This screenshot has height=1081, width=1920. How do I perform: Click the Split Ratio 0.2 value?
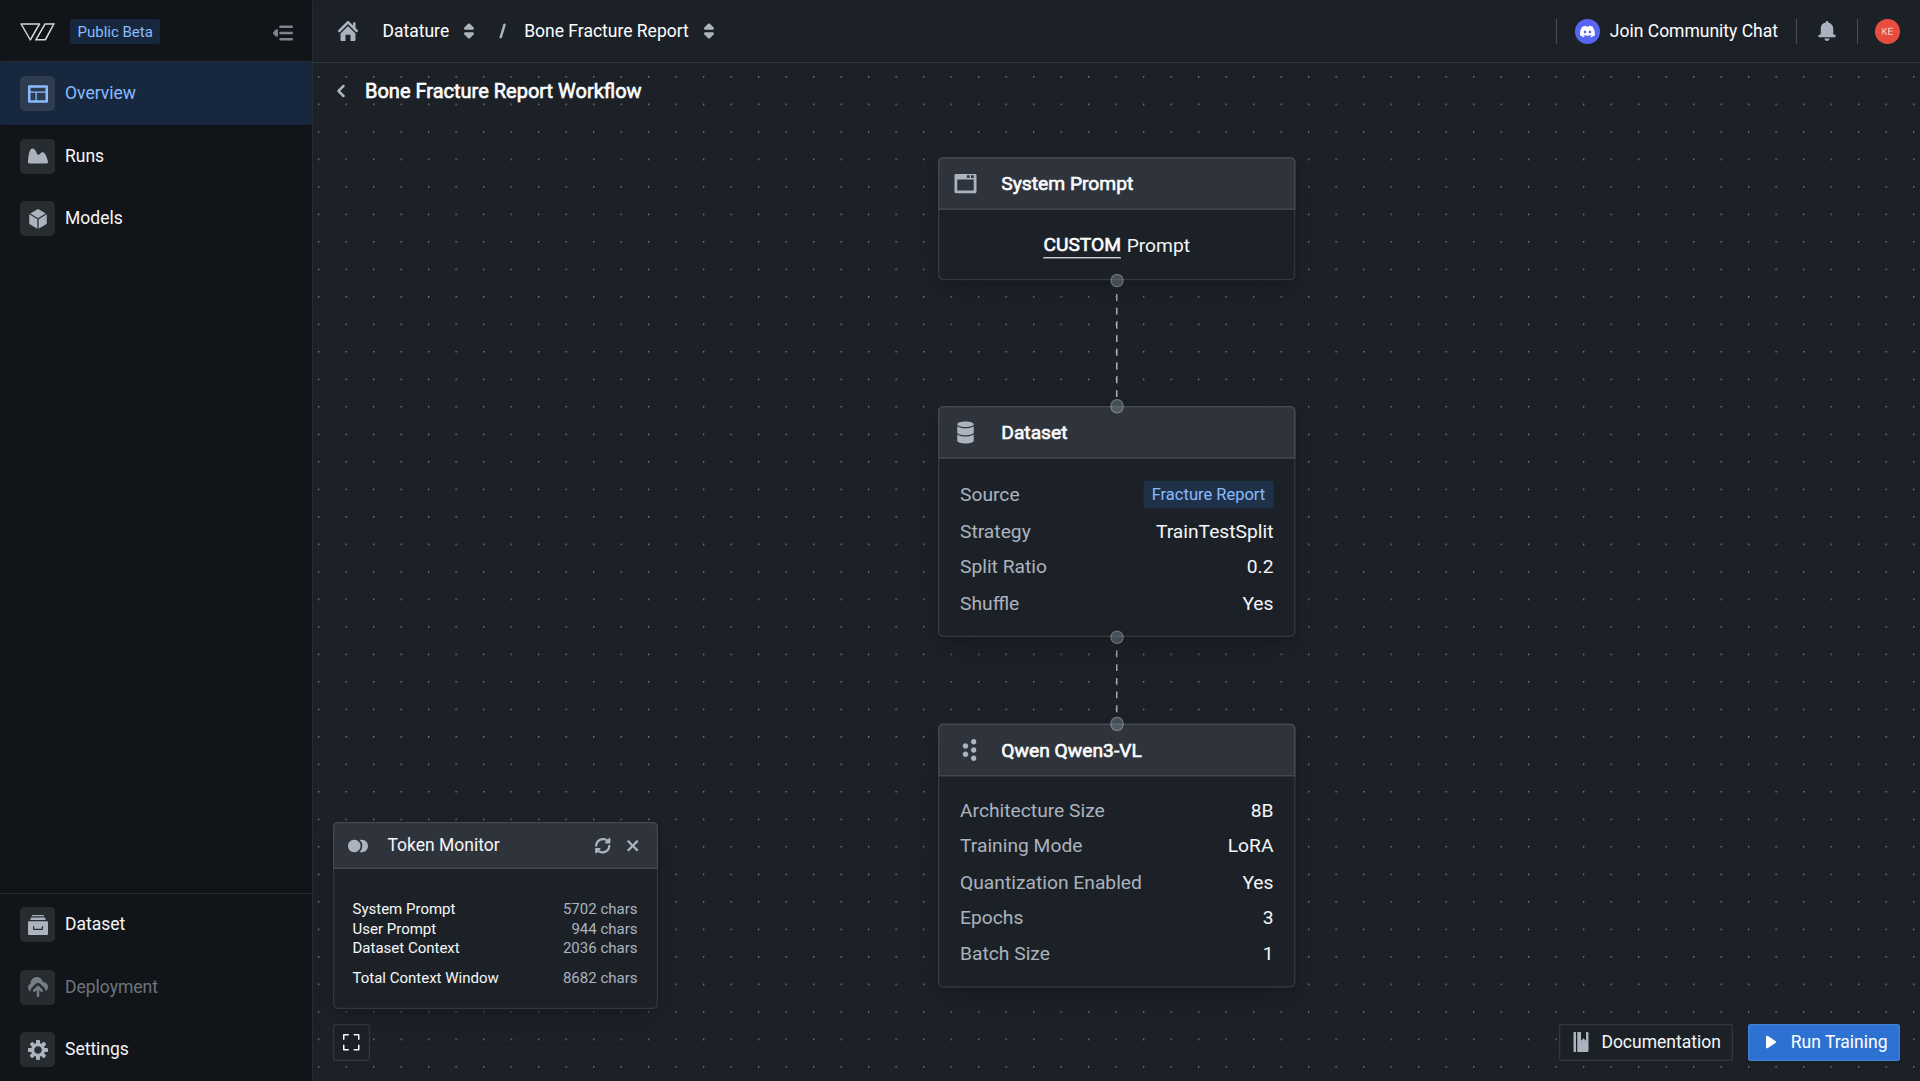coord(1260,567)
